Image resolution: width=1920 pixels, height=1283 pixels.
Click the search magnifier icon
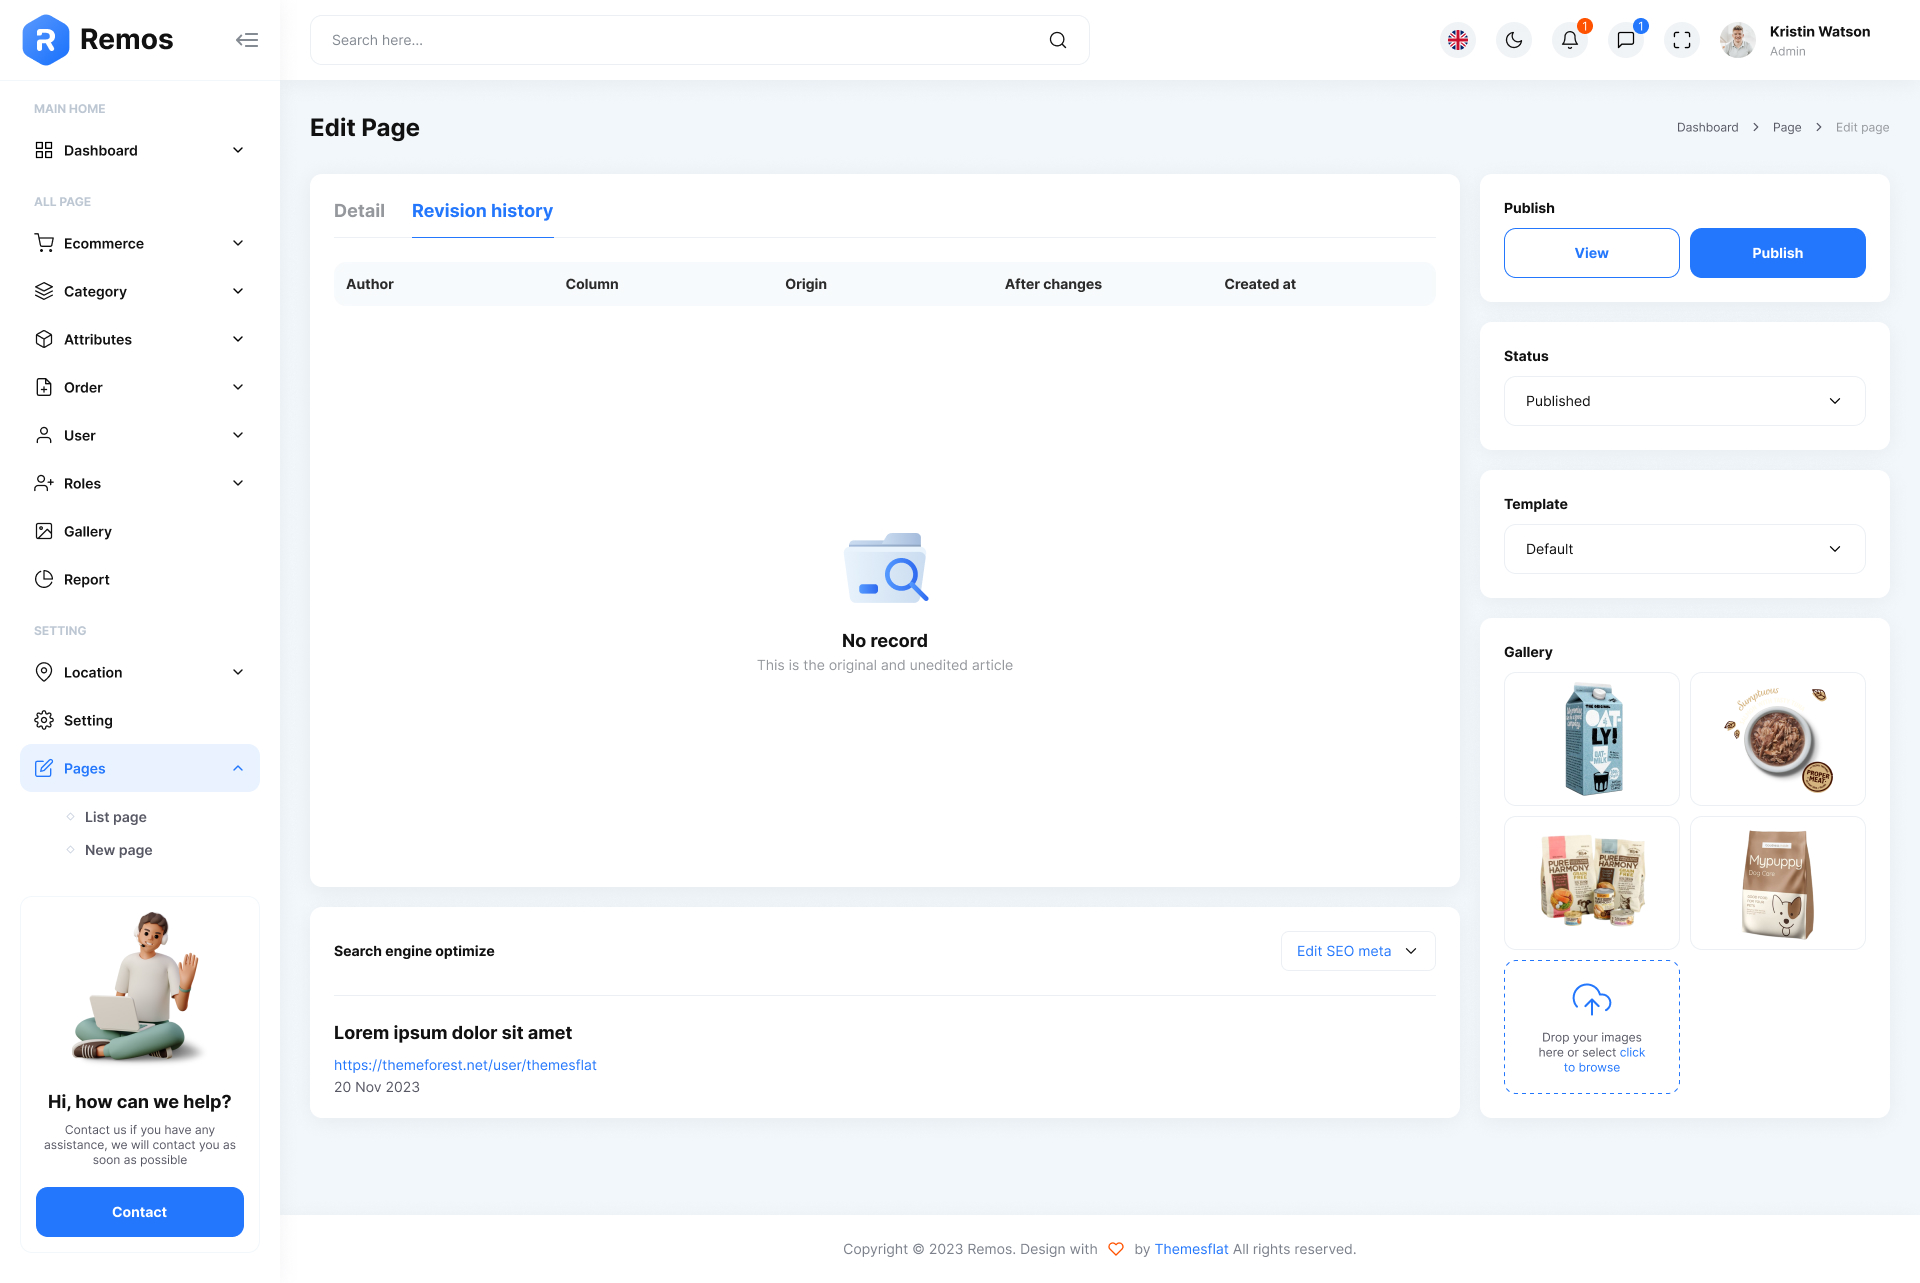click(x=1058, y=40)
